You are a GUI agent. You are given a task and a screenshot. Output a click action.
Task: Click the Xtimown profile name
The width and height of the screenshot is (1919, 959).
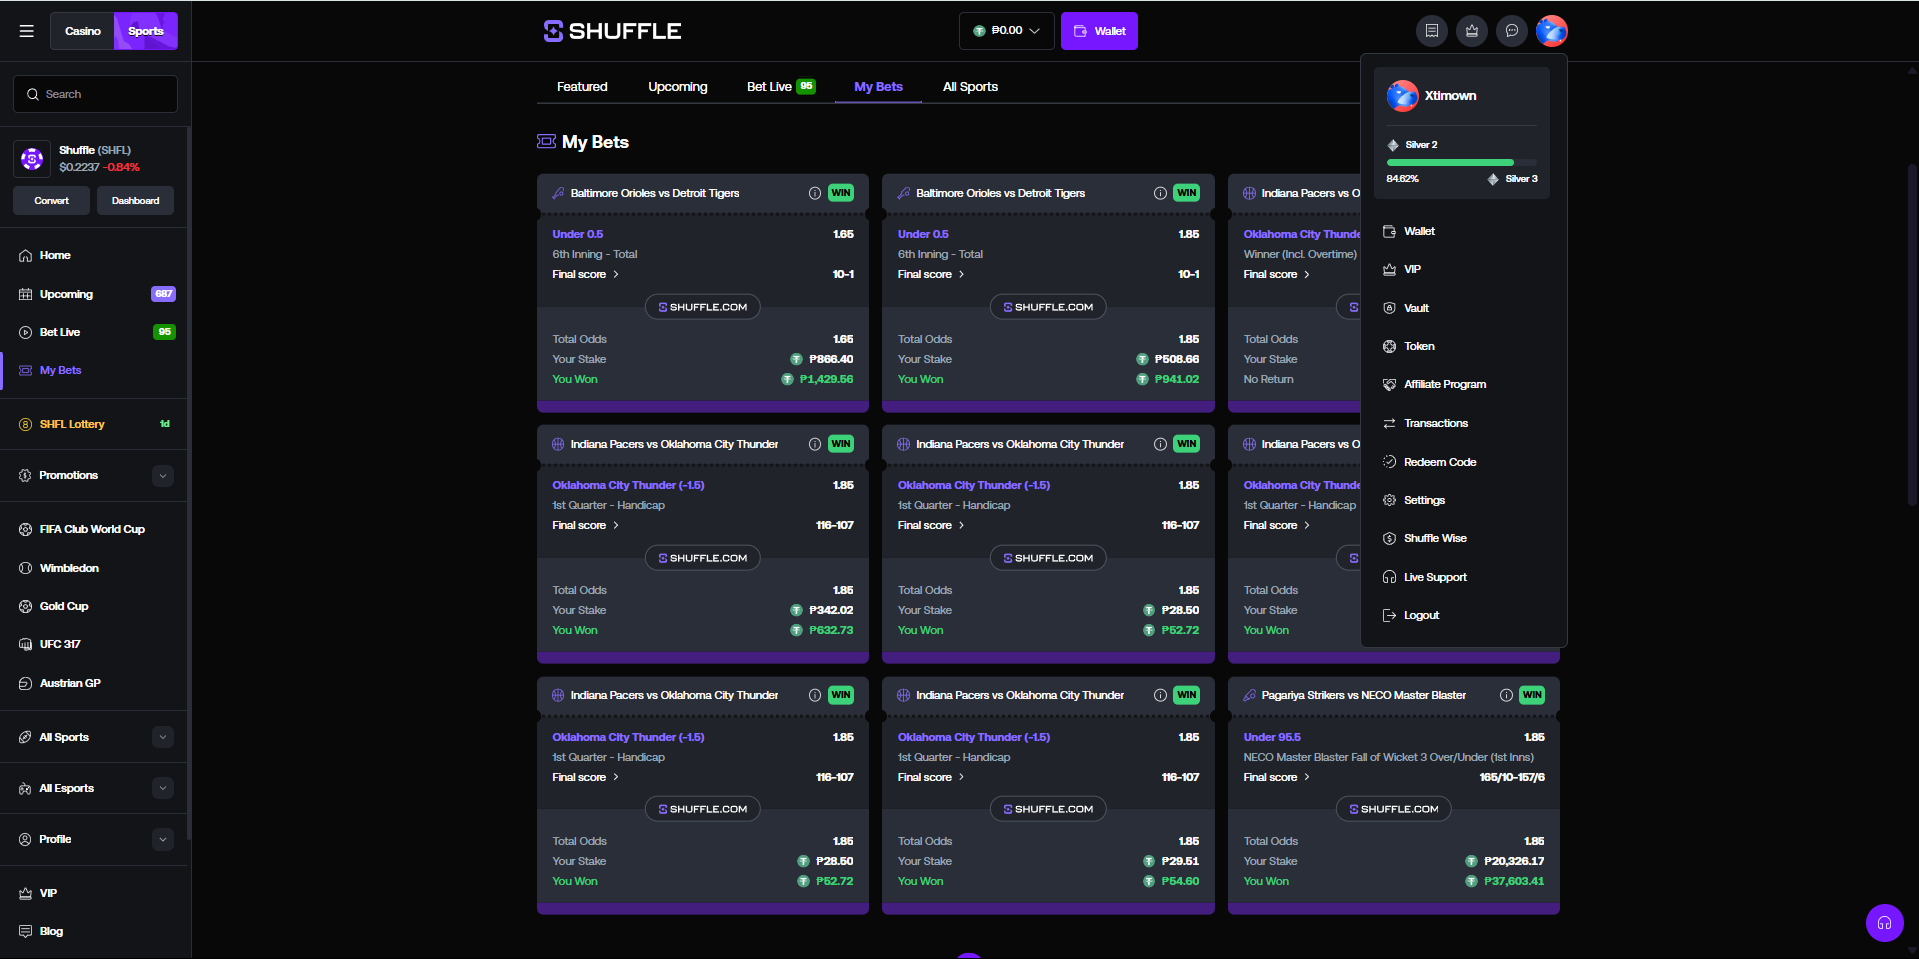tap(1450, 96)
